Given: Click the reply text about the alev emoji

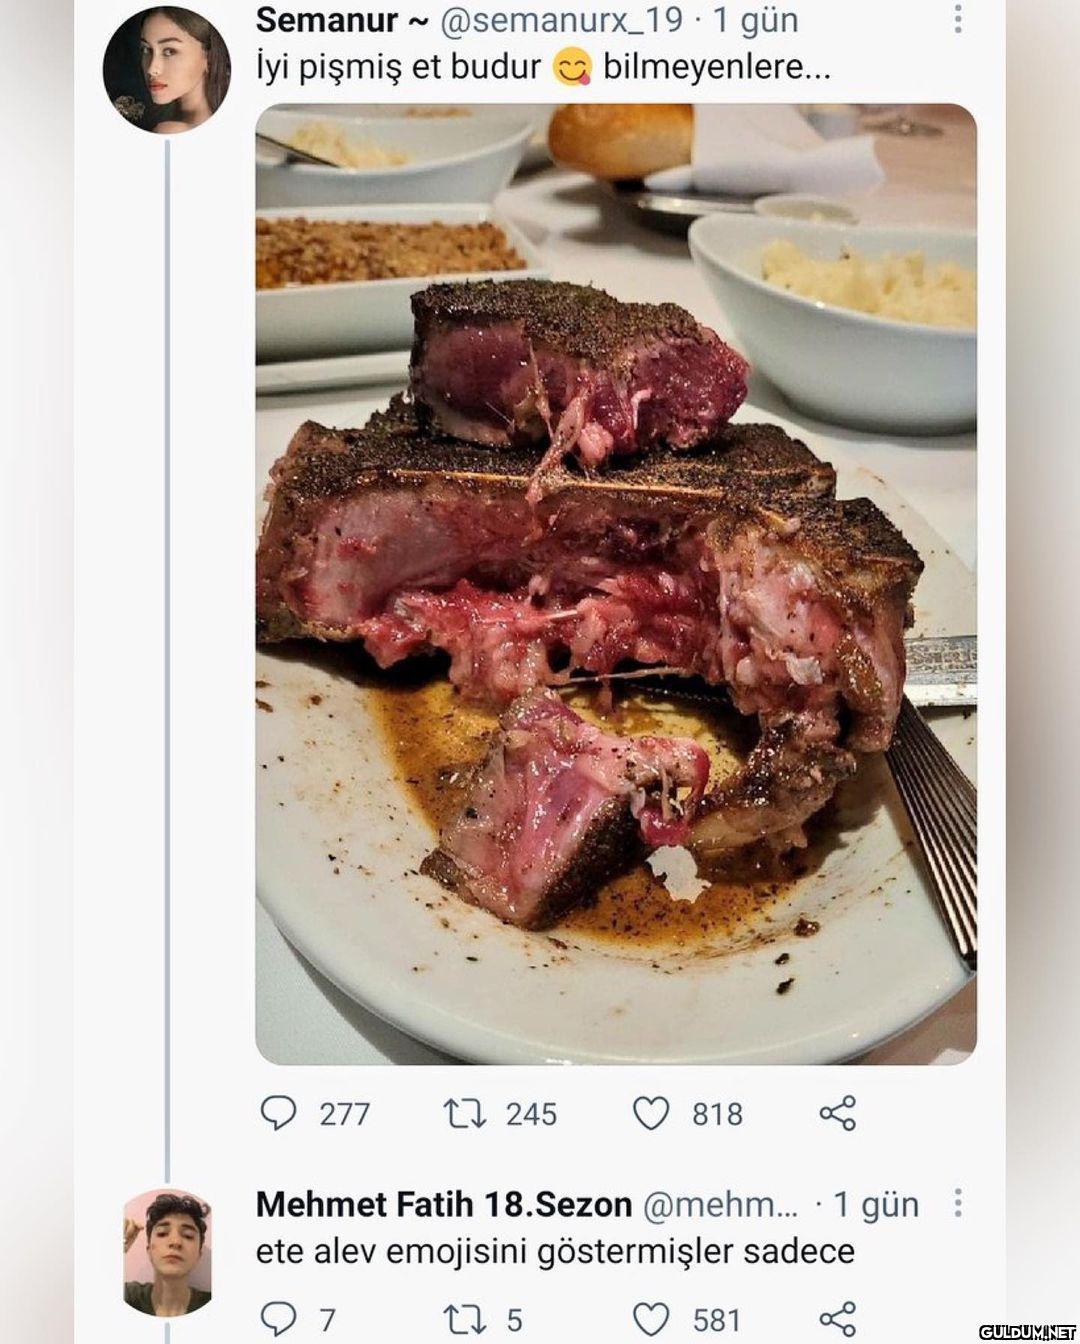Looking at the screenshot, I should tap(555, 1252).
